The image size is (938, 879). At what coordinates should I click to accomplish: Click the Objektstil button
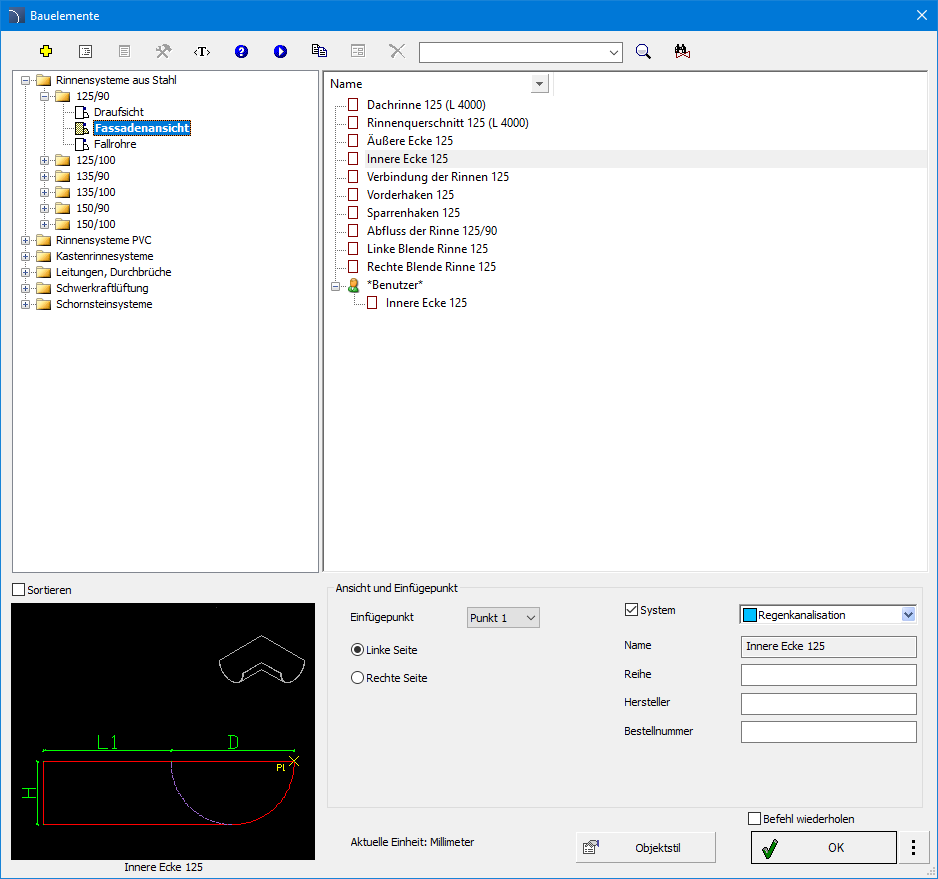pyautogui.click(x=646, y=847)
